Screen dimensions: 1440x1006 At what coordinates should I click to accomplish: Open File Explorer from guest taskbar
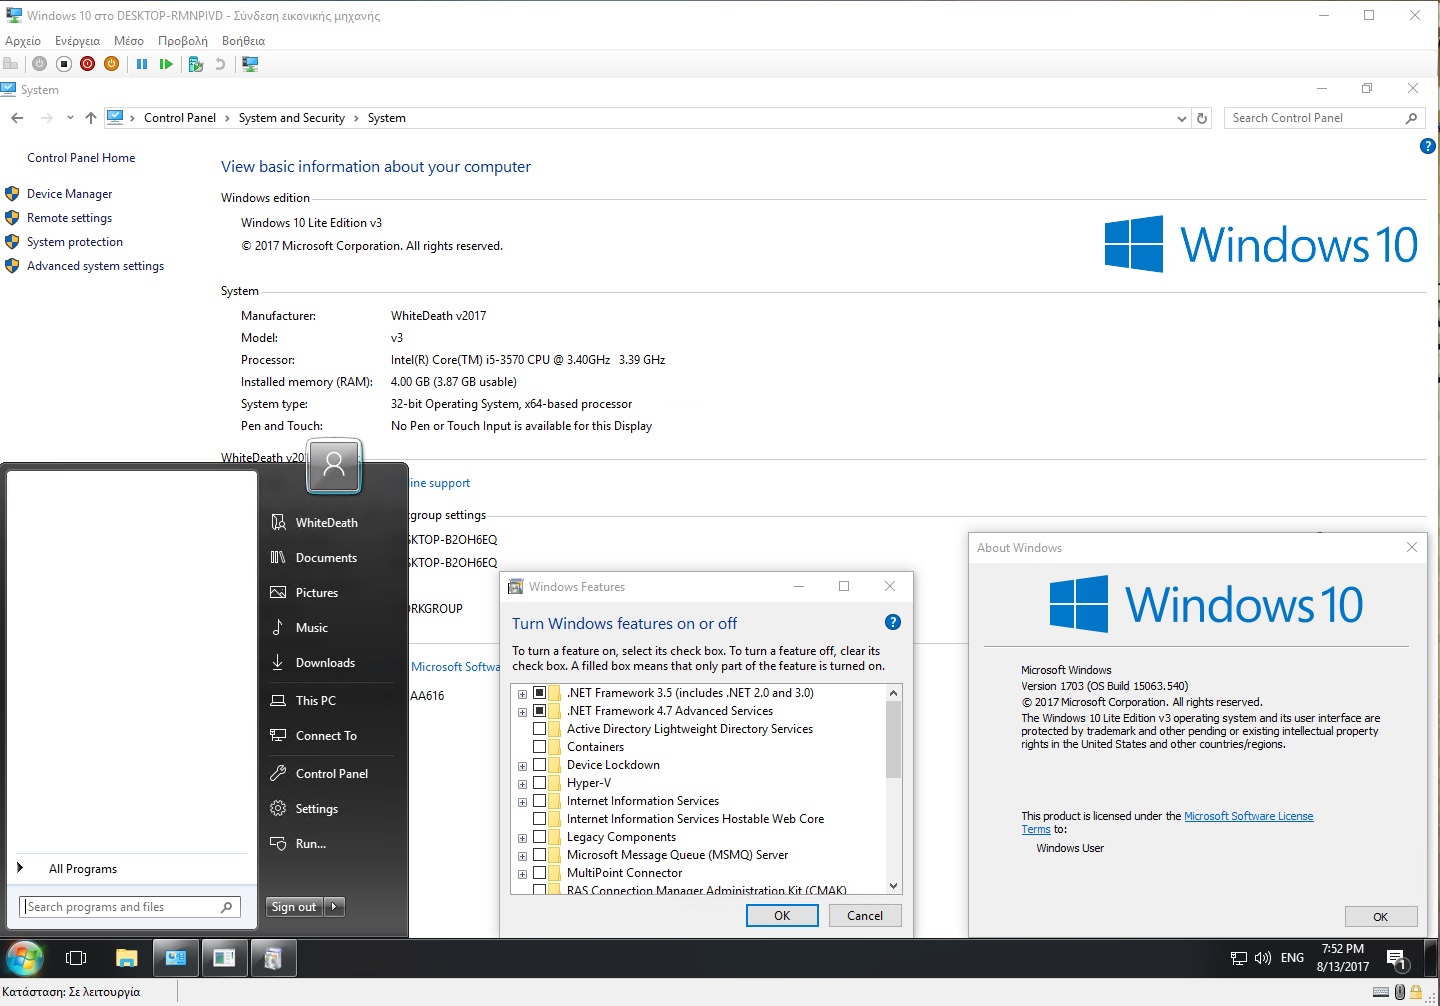pos(126,958)
